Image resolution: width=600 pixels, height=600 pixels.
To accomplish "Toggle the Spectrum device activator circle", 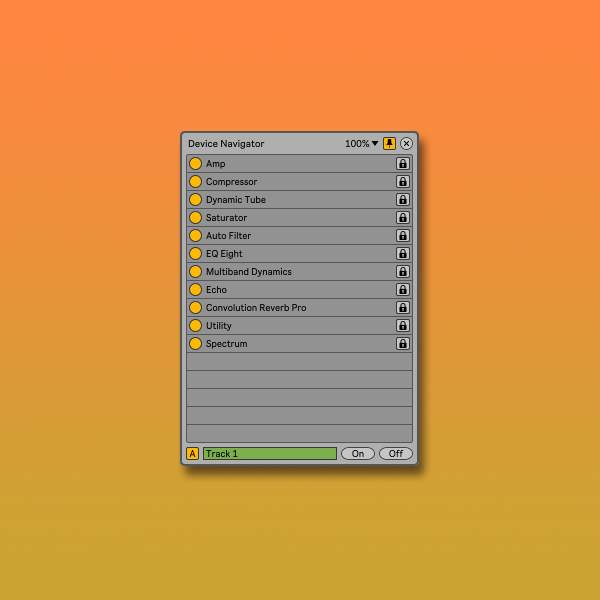I will click(x=196, y=344).
